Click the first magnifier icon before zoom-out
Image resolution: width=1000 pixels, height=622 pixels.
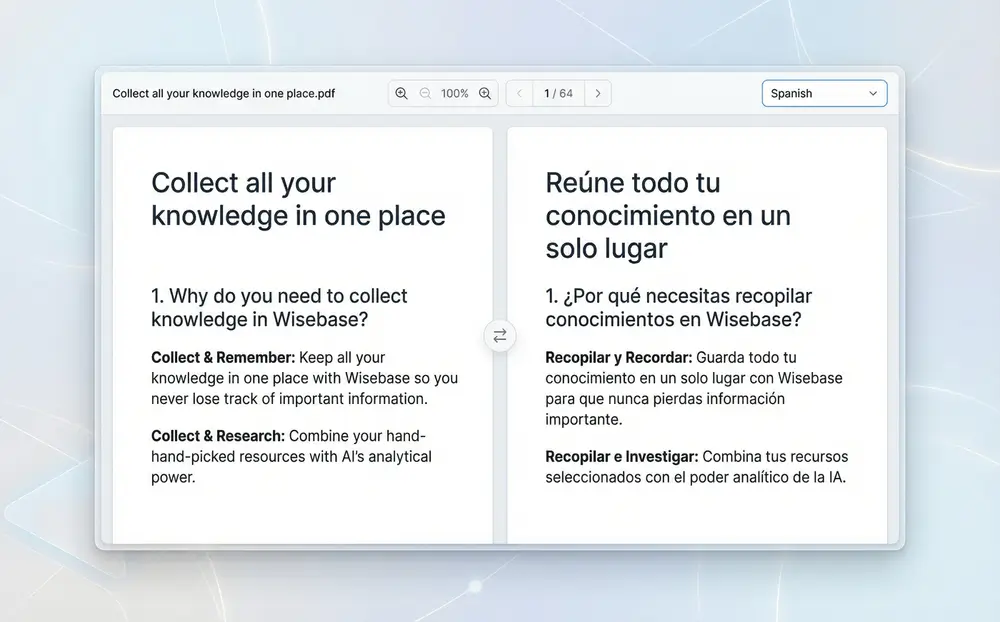pyautogui.click(x=401, y=94)
